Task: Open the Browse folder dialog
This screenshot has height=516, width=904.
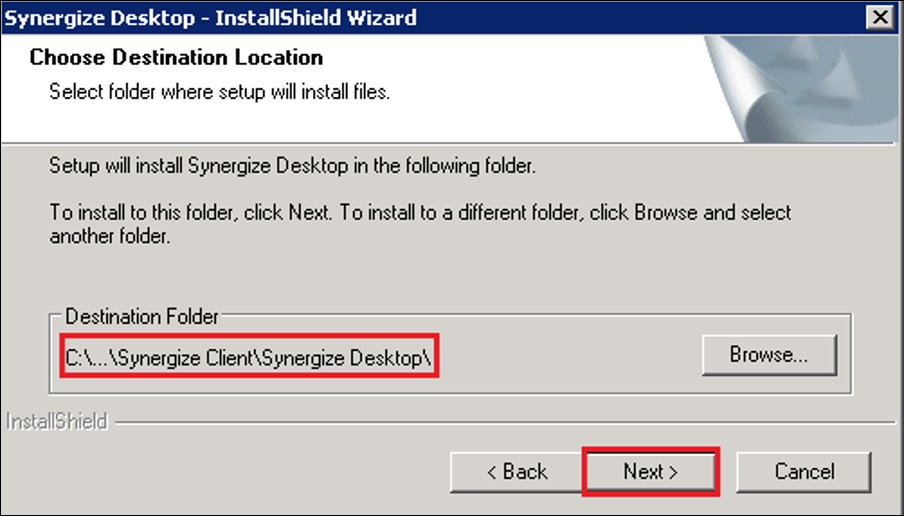Action: 768,354
